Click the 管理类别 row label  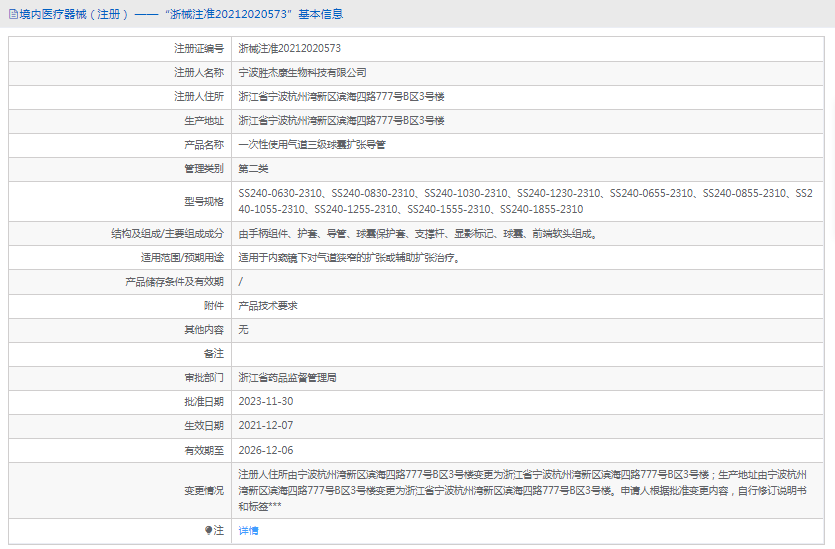tap(204, 169)
